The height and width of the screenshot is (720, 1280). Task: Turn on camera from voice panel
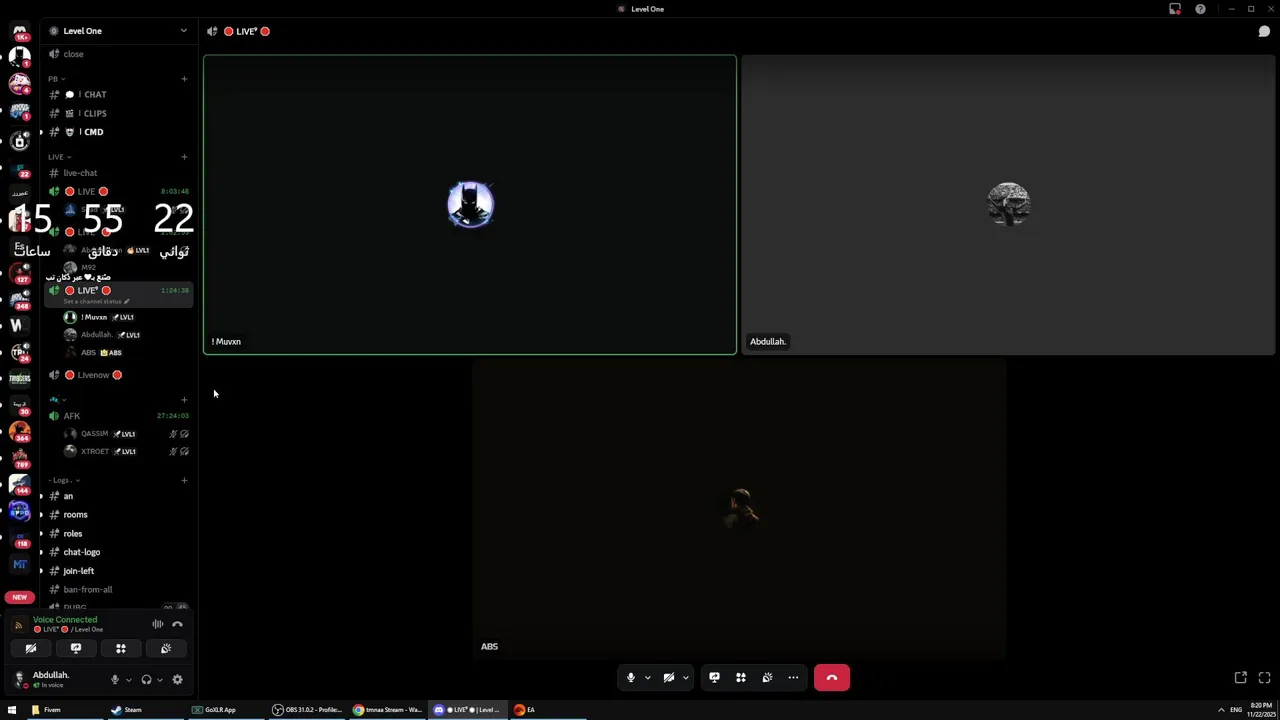pos(31,648)
